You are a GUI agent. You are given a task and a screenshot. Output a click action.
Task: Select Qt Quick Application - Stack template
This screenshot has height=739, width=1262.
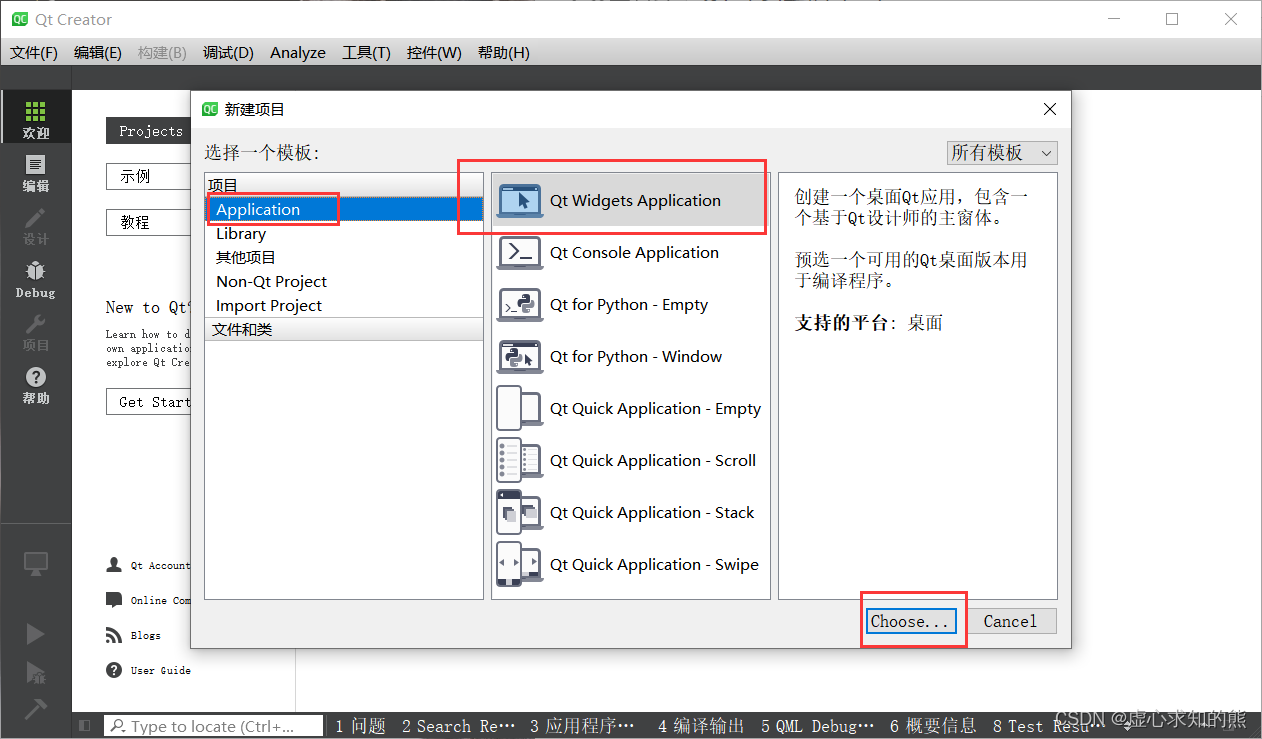[631, 512]
